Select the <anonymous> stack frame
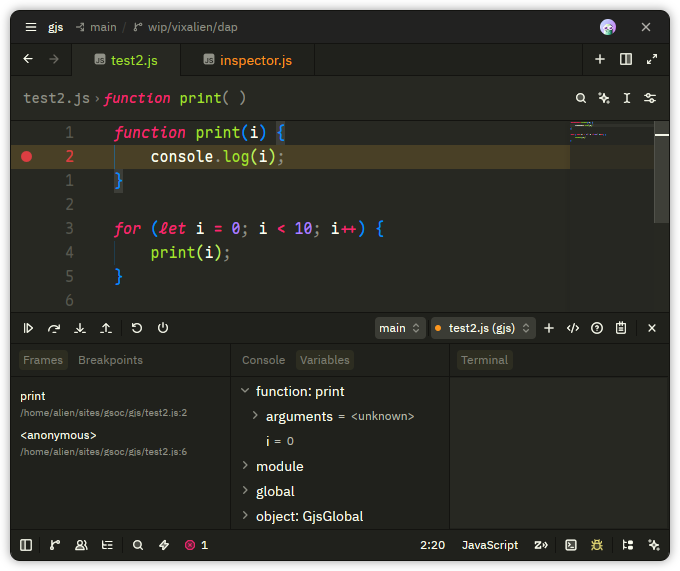 click(120, 443)
